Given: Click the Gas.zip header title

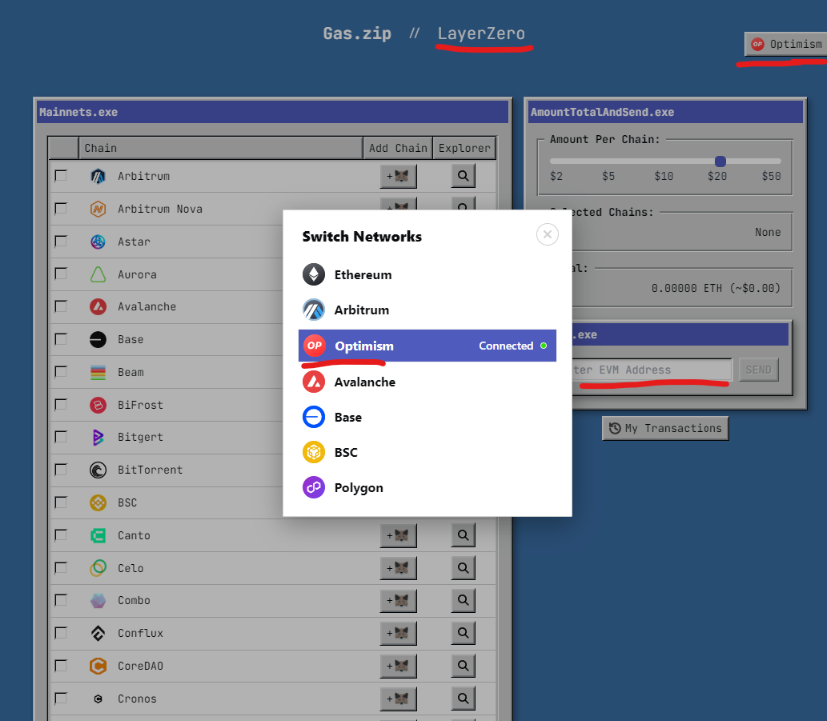Looking at the screenshot, I should click(357, 34).
